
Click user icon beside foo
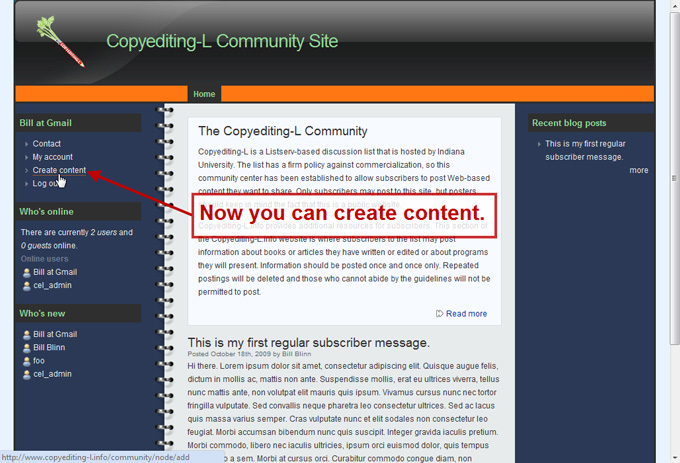pos(26,361)
